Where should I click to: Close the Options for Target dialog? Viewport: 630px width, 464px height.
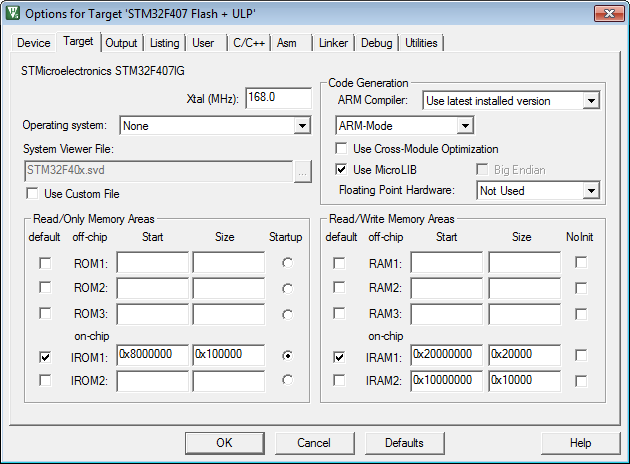tap(609, 14)
